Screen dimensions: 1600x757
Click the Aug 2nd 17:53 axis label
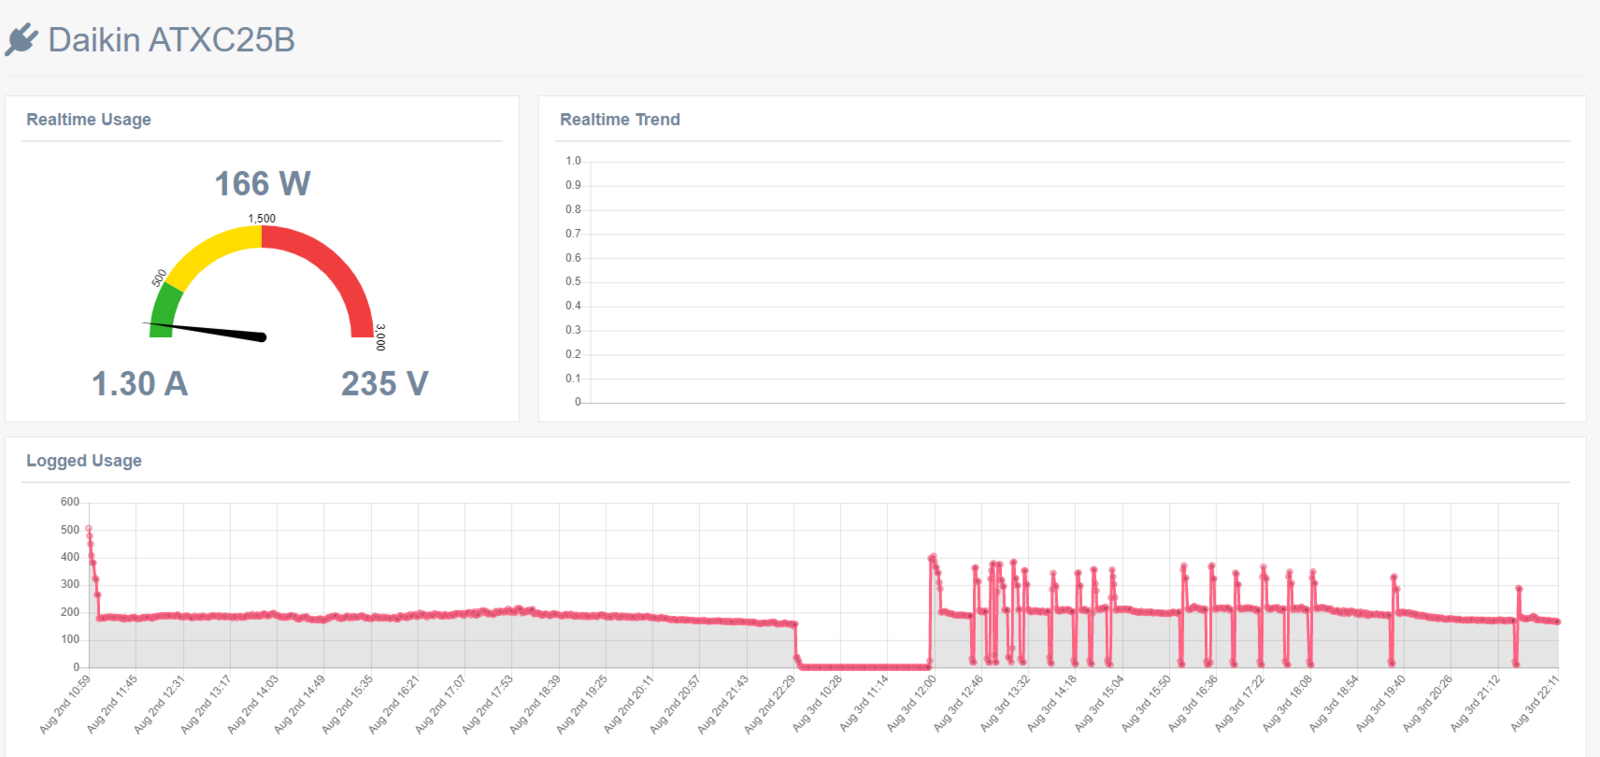coord(488,705)
